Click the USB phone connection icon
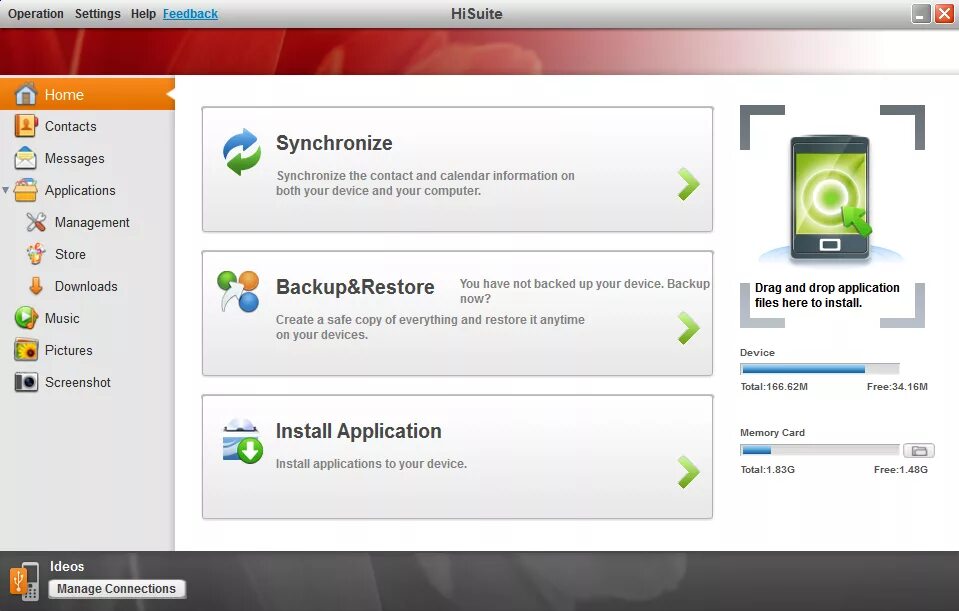The height and width of the screenshot is (611, 959). pos(24,580)
